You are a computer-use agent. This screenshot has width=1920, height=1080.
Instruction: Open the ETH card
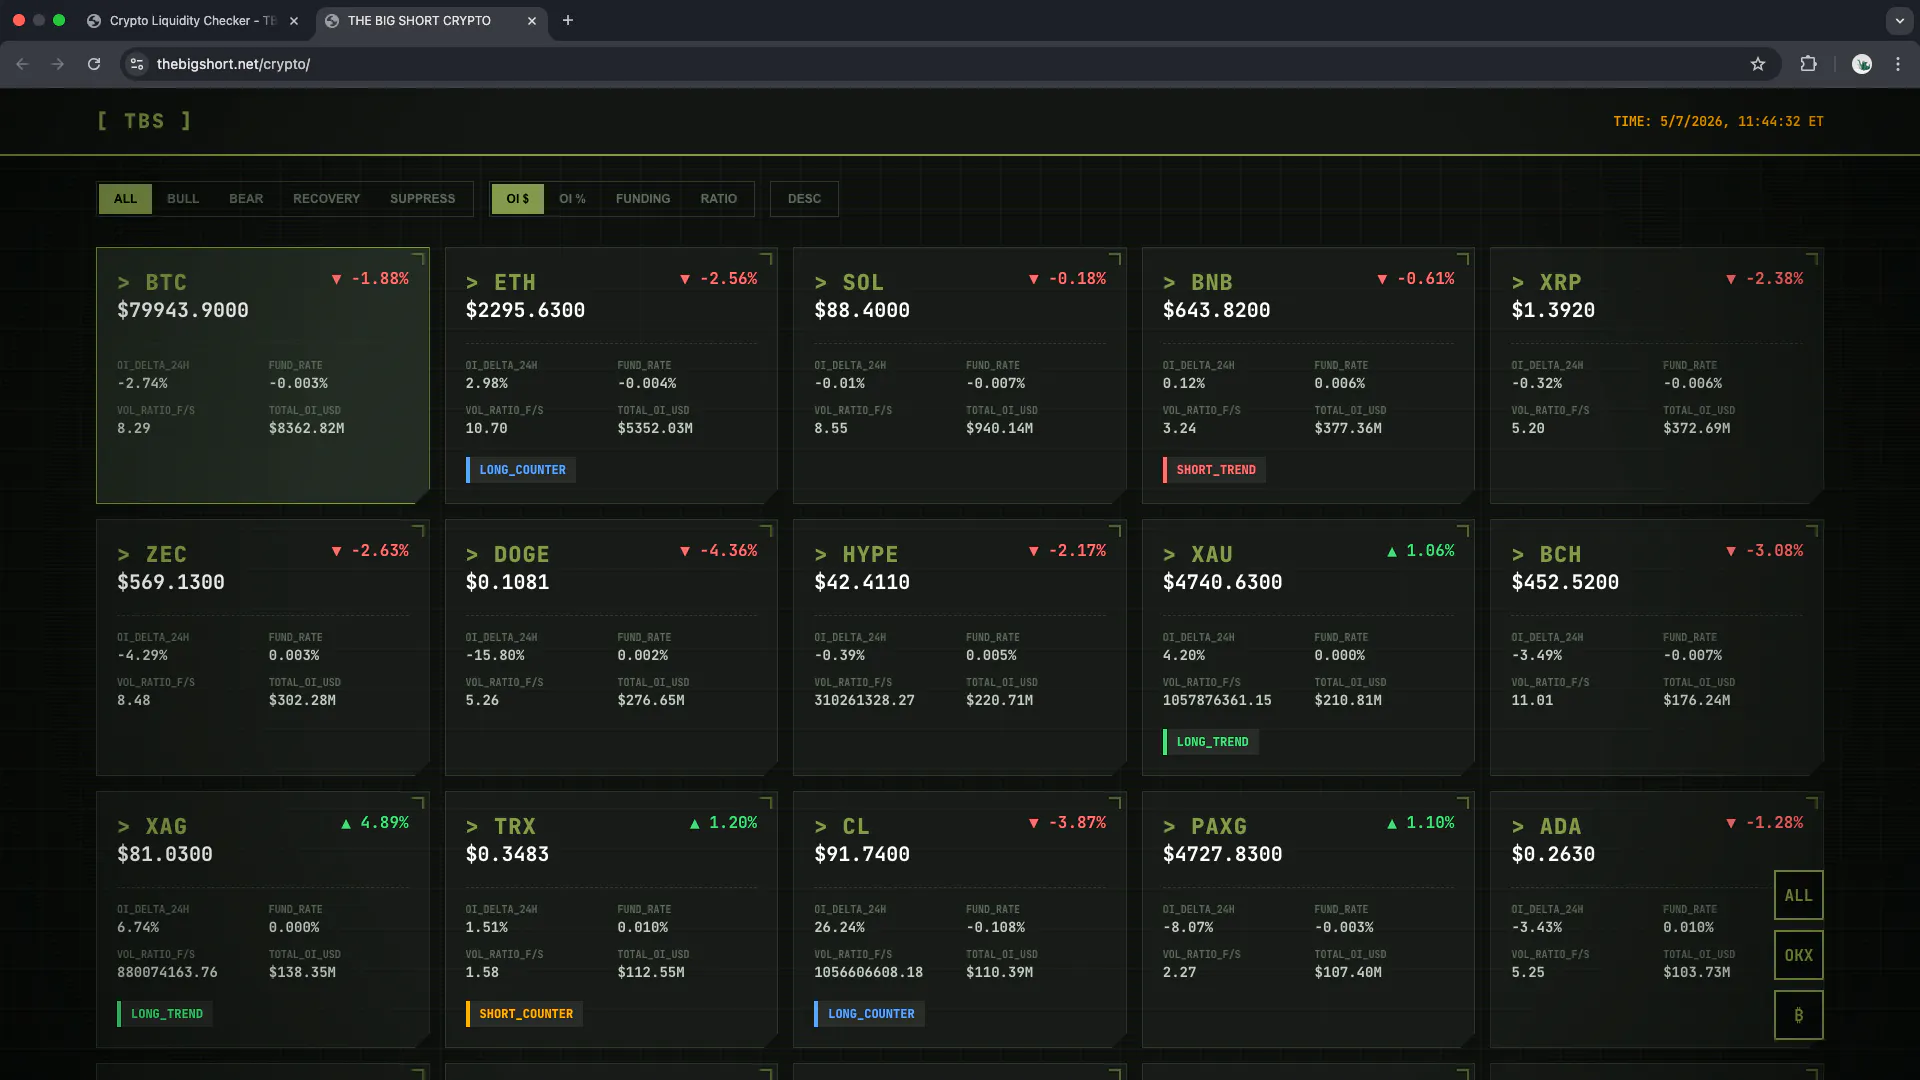pyautogui.click(x=611, y=375)
